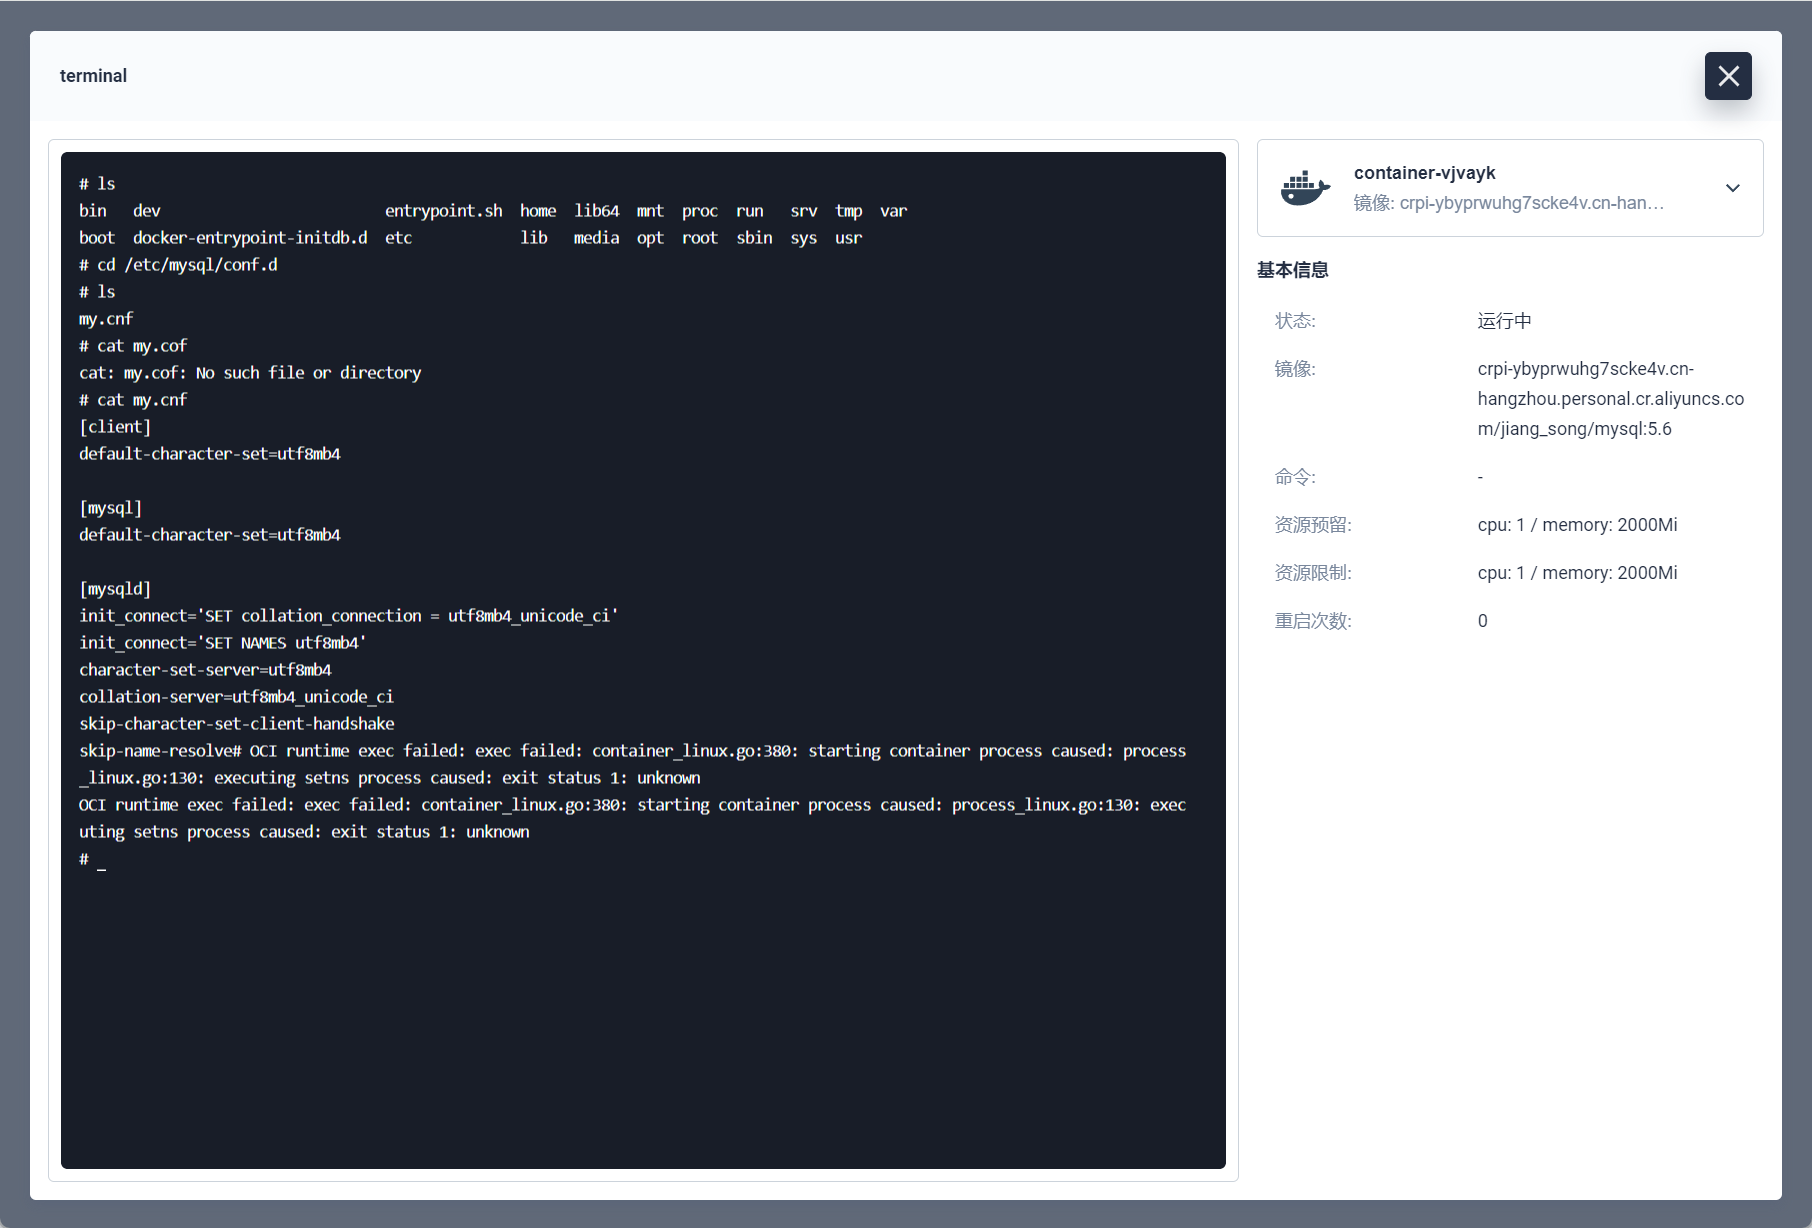Close the terminal dialog with the X button

(x=1728, y=76)
